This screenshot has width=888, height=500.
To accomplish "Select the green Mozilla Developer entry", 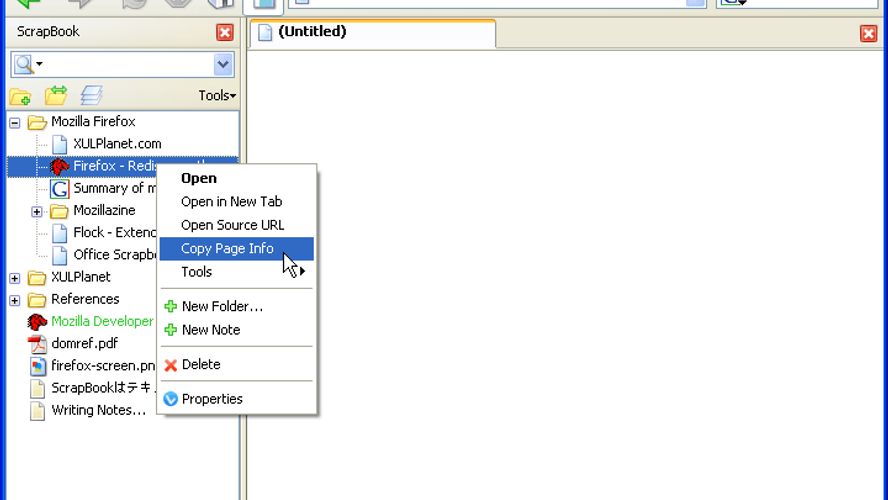I will point(102,321).
